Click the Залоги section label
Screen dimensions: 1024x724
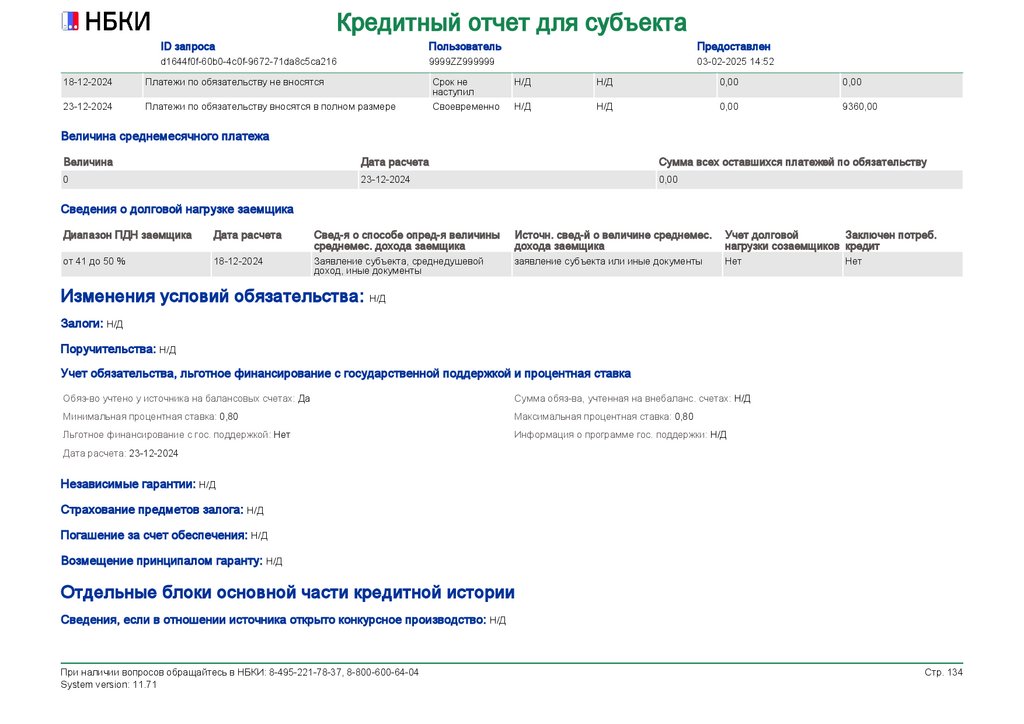82,324
